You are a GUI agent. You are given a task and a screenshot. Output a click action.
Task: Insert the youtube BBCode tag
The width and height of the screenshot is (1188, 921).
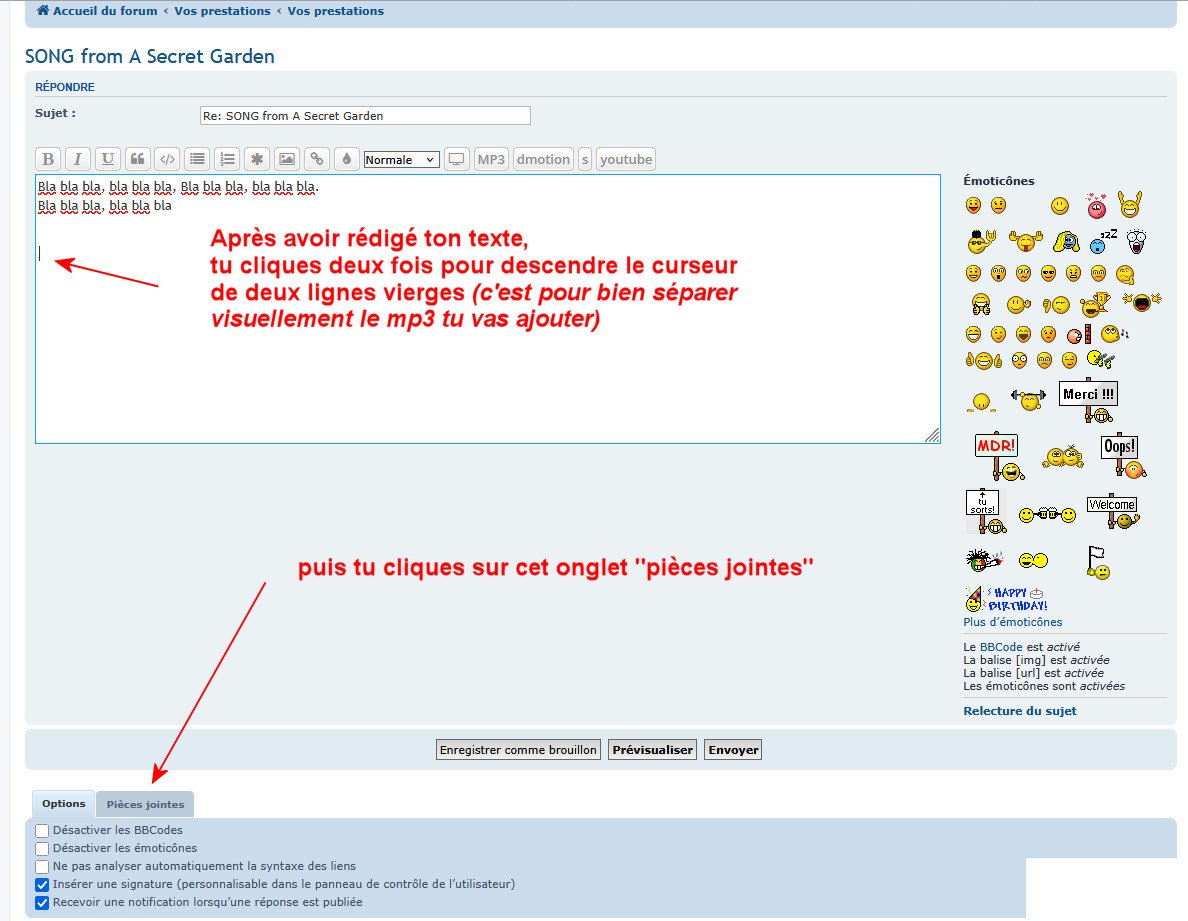[626, 159]
